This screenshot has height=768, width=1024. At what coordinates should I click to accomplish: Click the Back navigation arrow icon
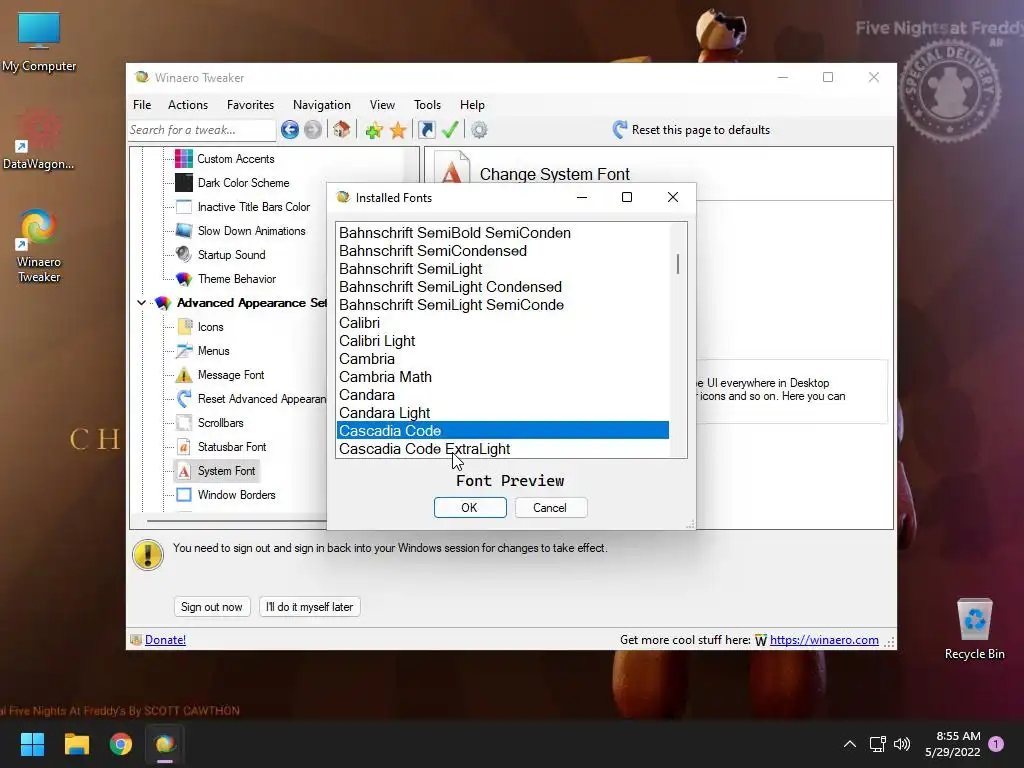pyautogui.click(x=290, y=130)
